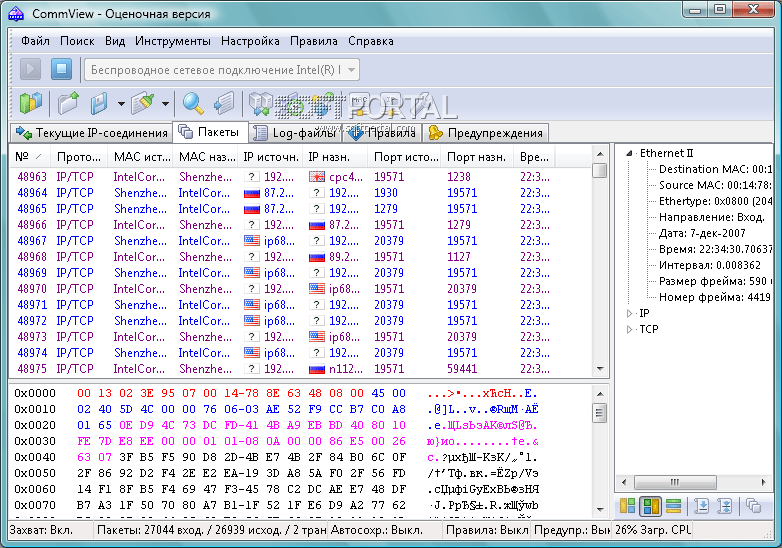Open the save icon dropdown arrow
This screenshot has height=548, width=782.
coord(120,103)
